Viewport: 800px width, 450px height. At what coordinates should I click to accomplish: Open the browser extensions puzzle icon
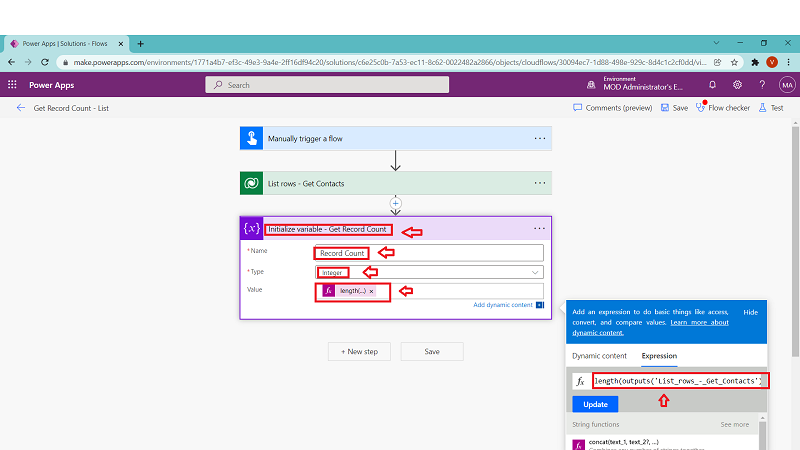(755, 62)
